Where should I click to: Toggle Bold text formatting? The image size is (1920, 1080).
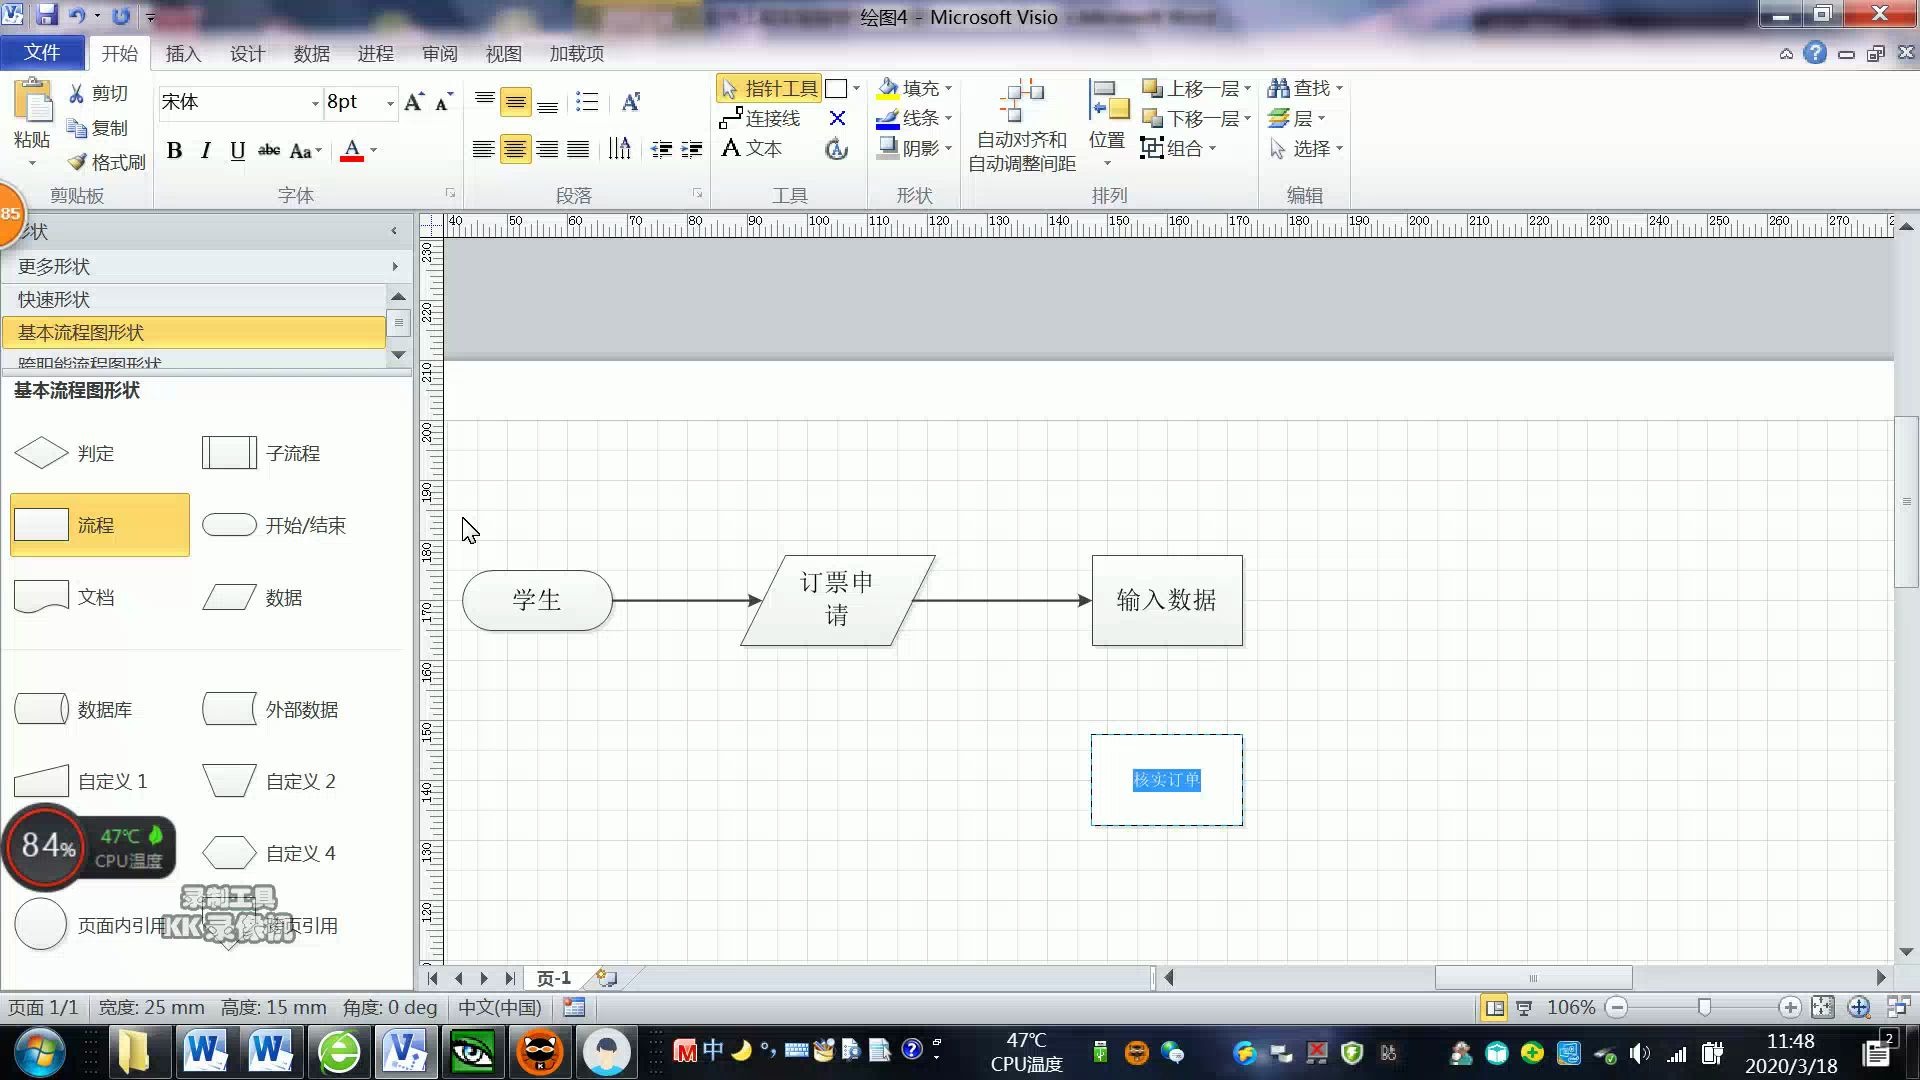tap(174, 151)
